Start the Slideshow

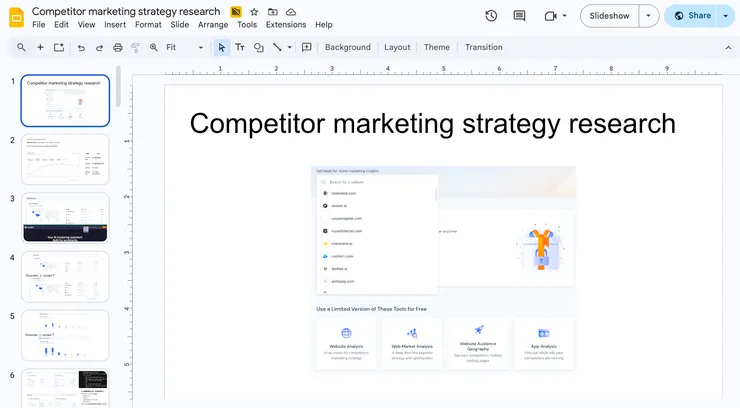click(x=609, y=16)
